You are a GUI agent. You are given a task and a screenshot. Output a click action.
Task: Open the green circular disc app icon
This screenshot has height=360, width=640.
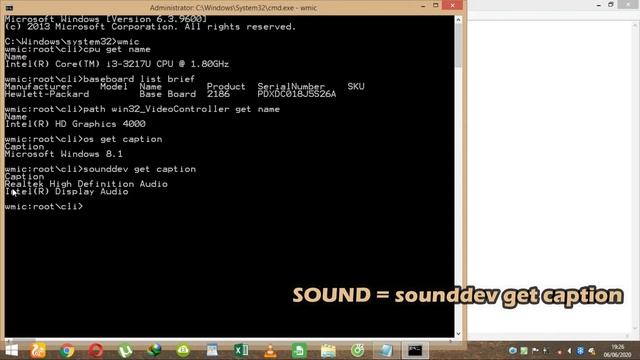(358, 351)
